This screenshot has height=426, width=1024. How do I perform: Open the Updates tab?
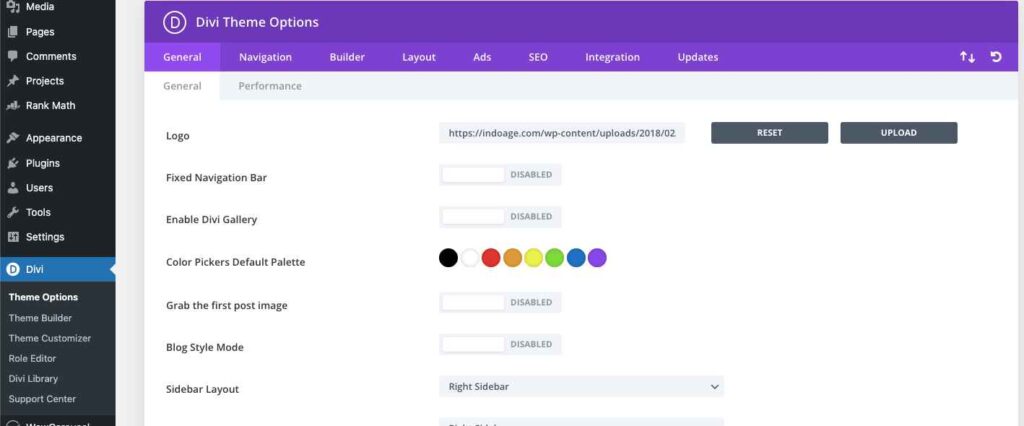(x=697, y=57)
